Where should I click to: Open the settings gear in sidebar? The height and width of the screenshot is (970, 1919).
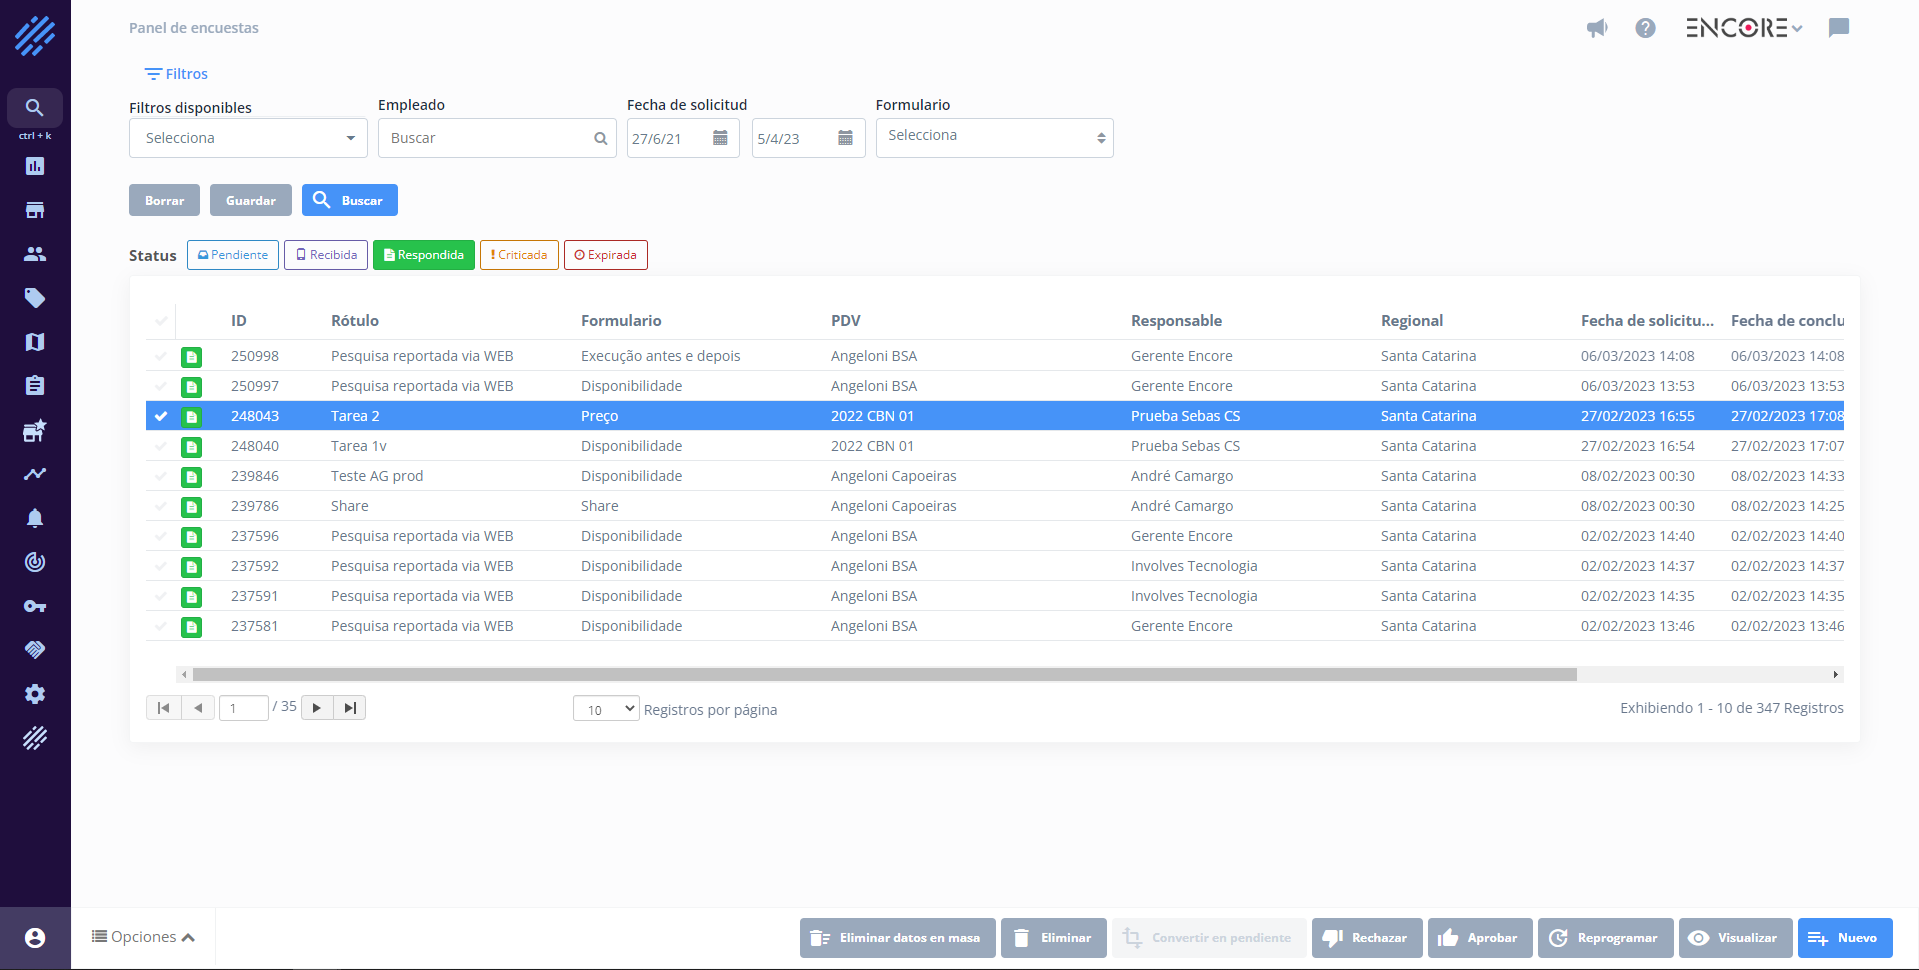click(x=35, y=694)
